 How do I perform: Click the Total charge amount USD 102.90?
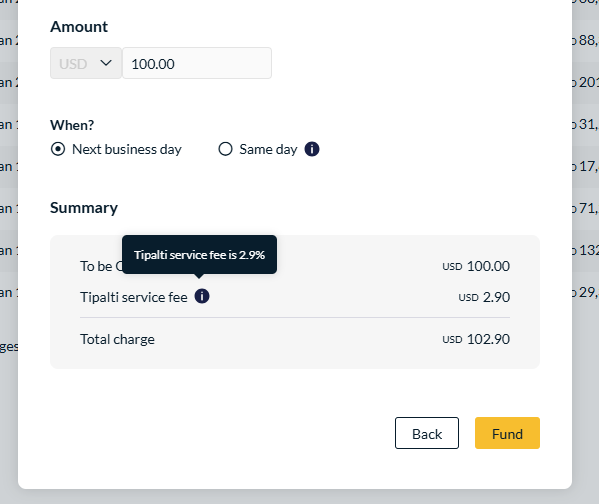pyautogui.click(x=476, y=339)
